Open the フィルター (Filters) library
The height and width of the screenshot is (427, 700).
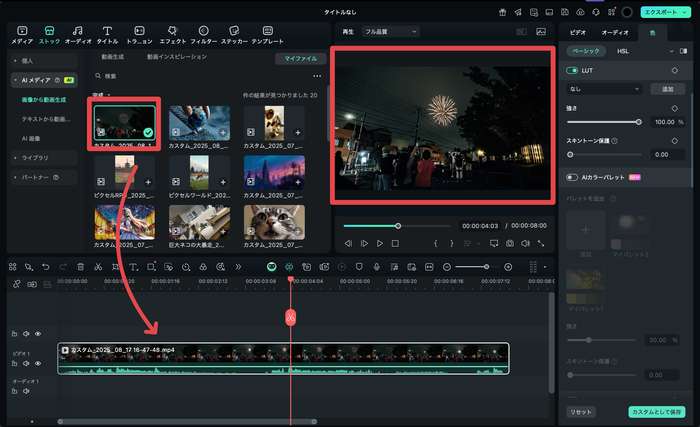tap(204, 35)
